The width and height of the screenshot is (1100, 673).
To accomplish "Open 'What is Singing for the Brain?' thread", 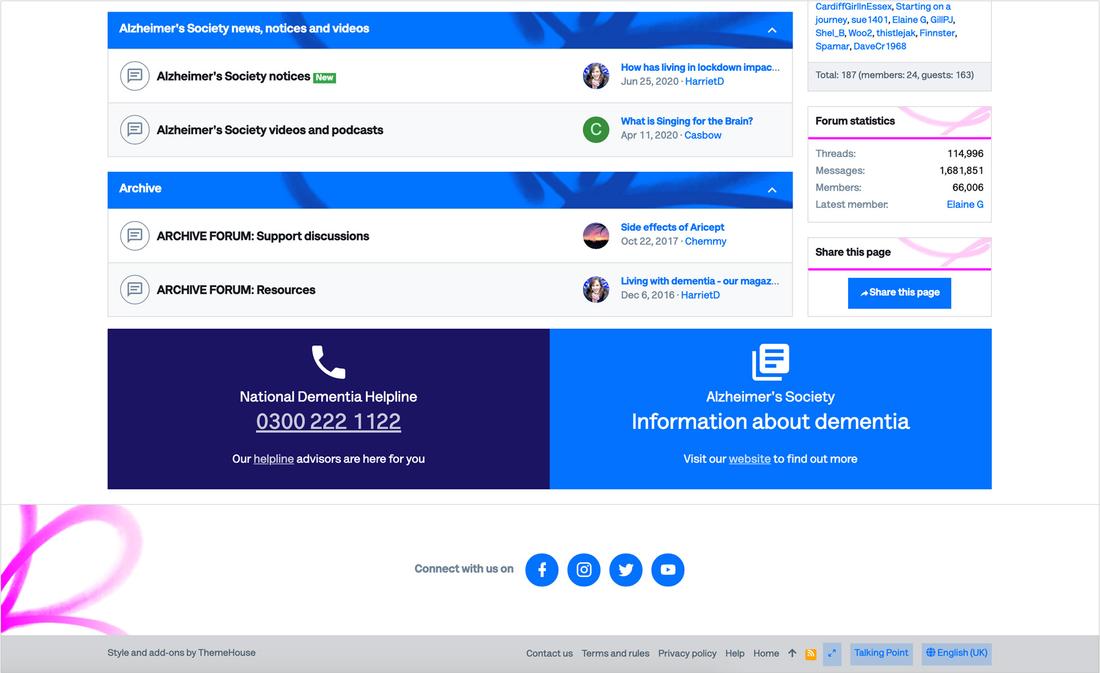I will click(x=686, y=121).
